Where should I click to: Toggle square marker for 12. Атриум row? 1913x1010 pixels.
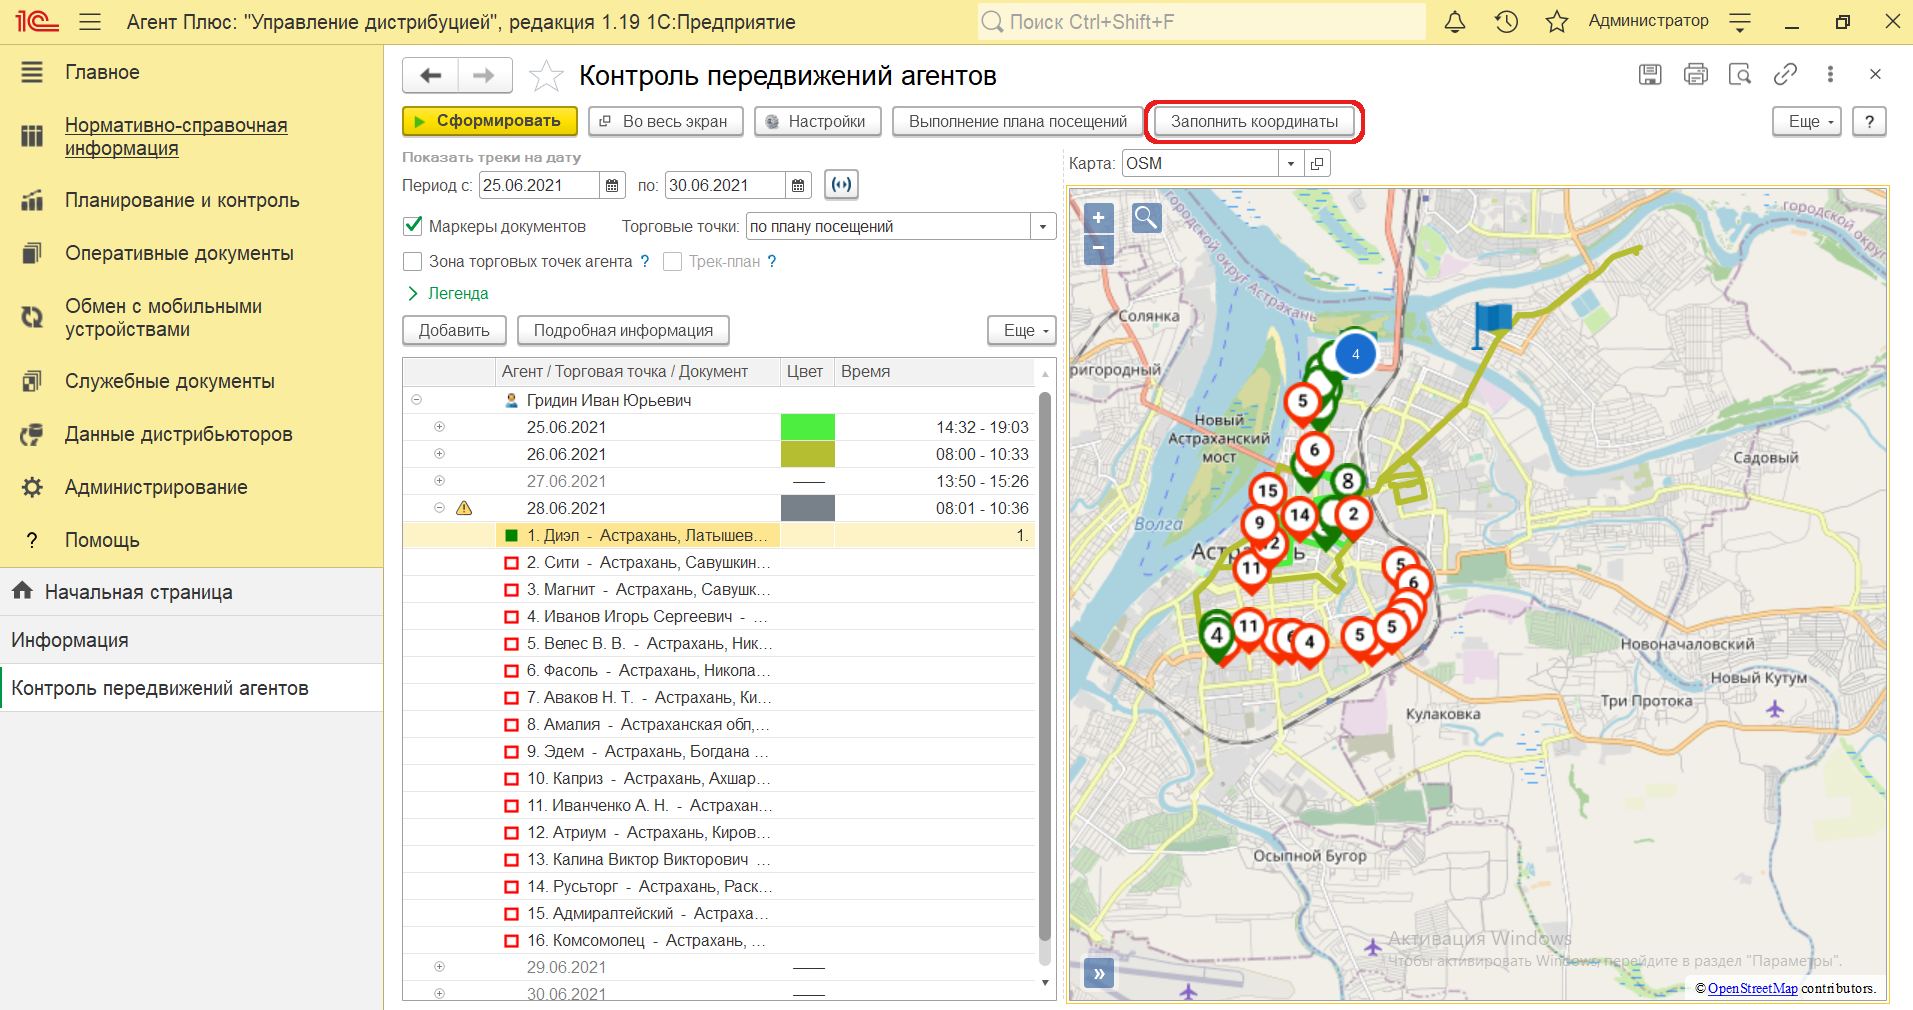(x=512, y=833)
